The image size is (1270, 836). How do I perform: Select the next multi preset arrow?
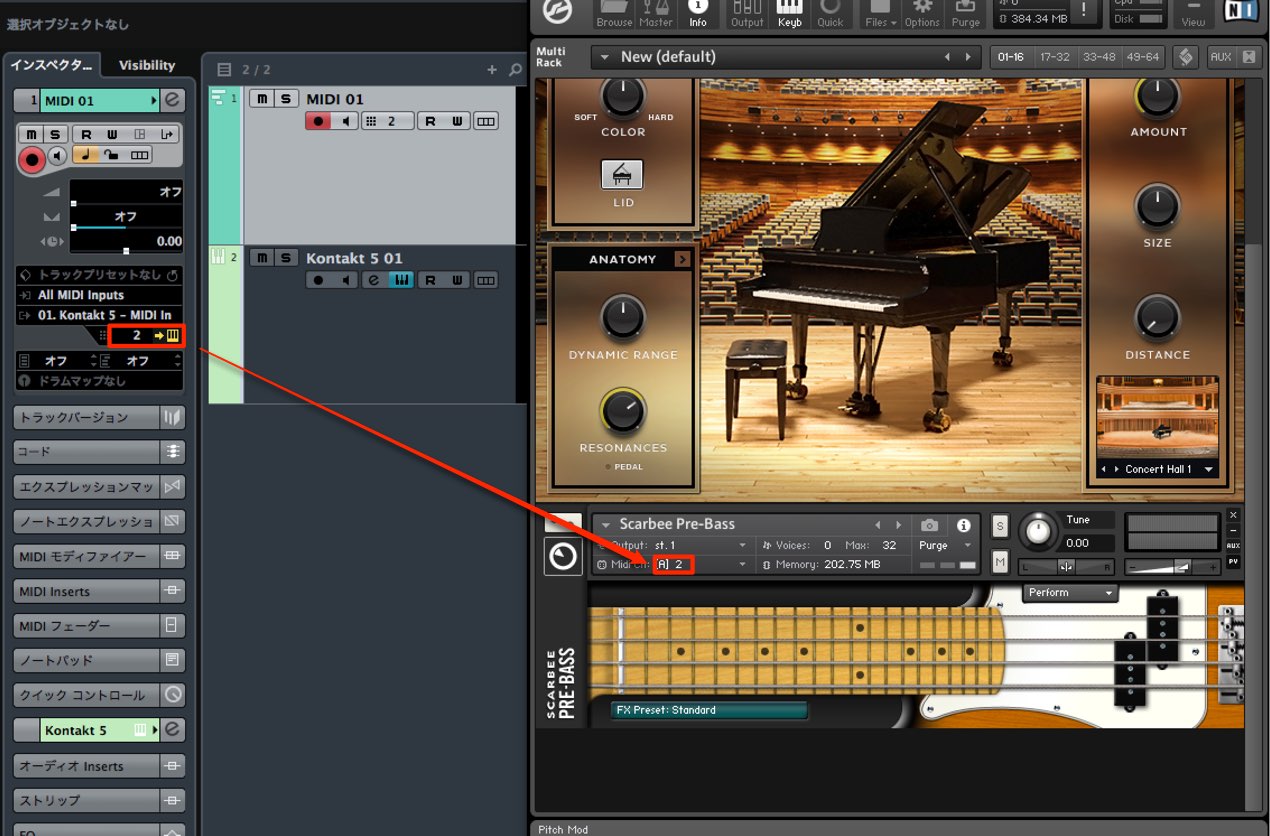(x=967, y=57)
